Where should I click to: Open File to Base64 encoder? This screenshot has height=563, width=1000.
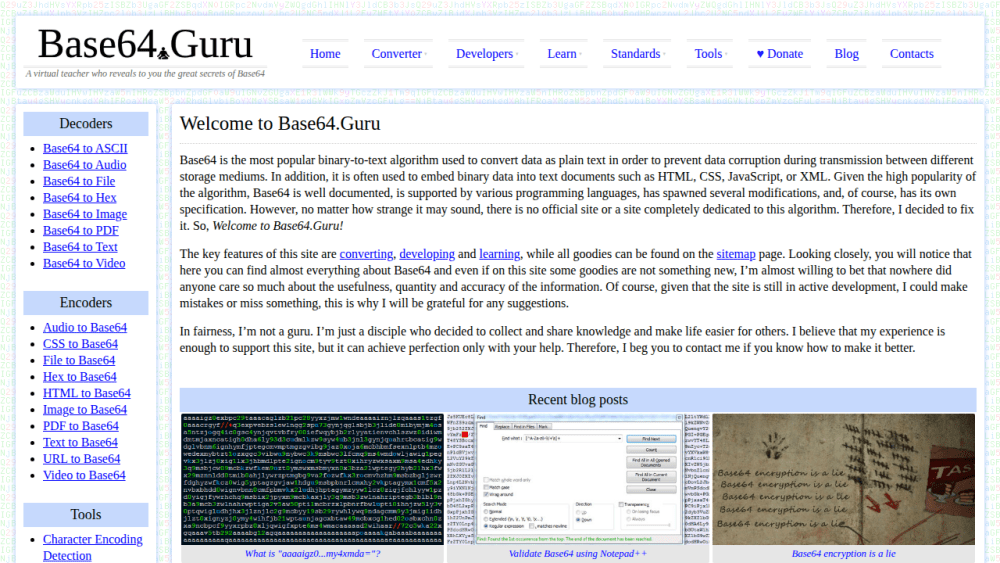(79, 361)
